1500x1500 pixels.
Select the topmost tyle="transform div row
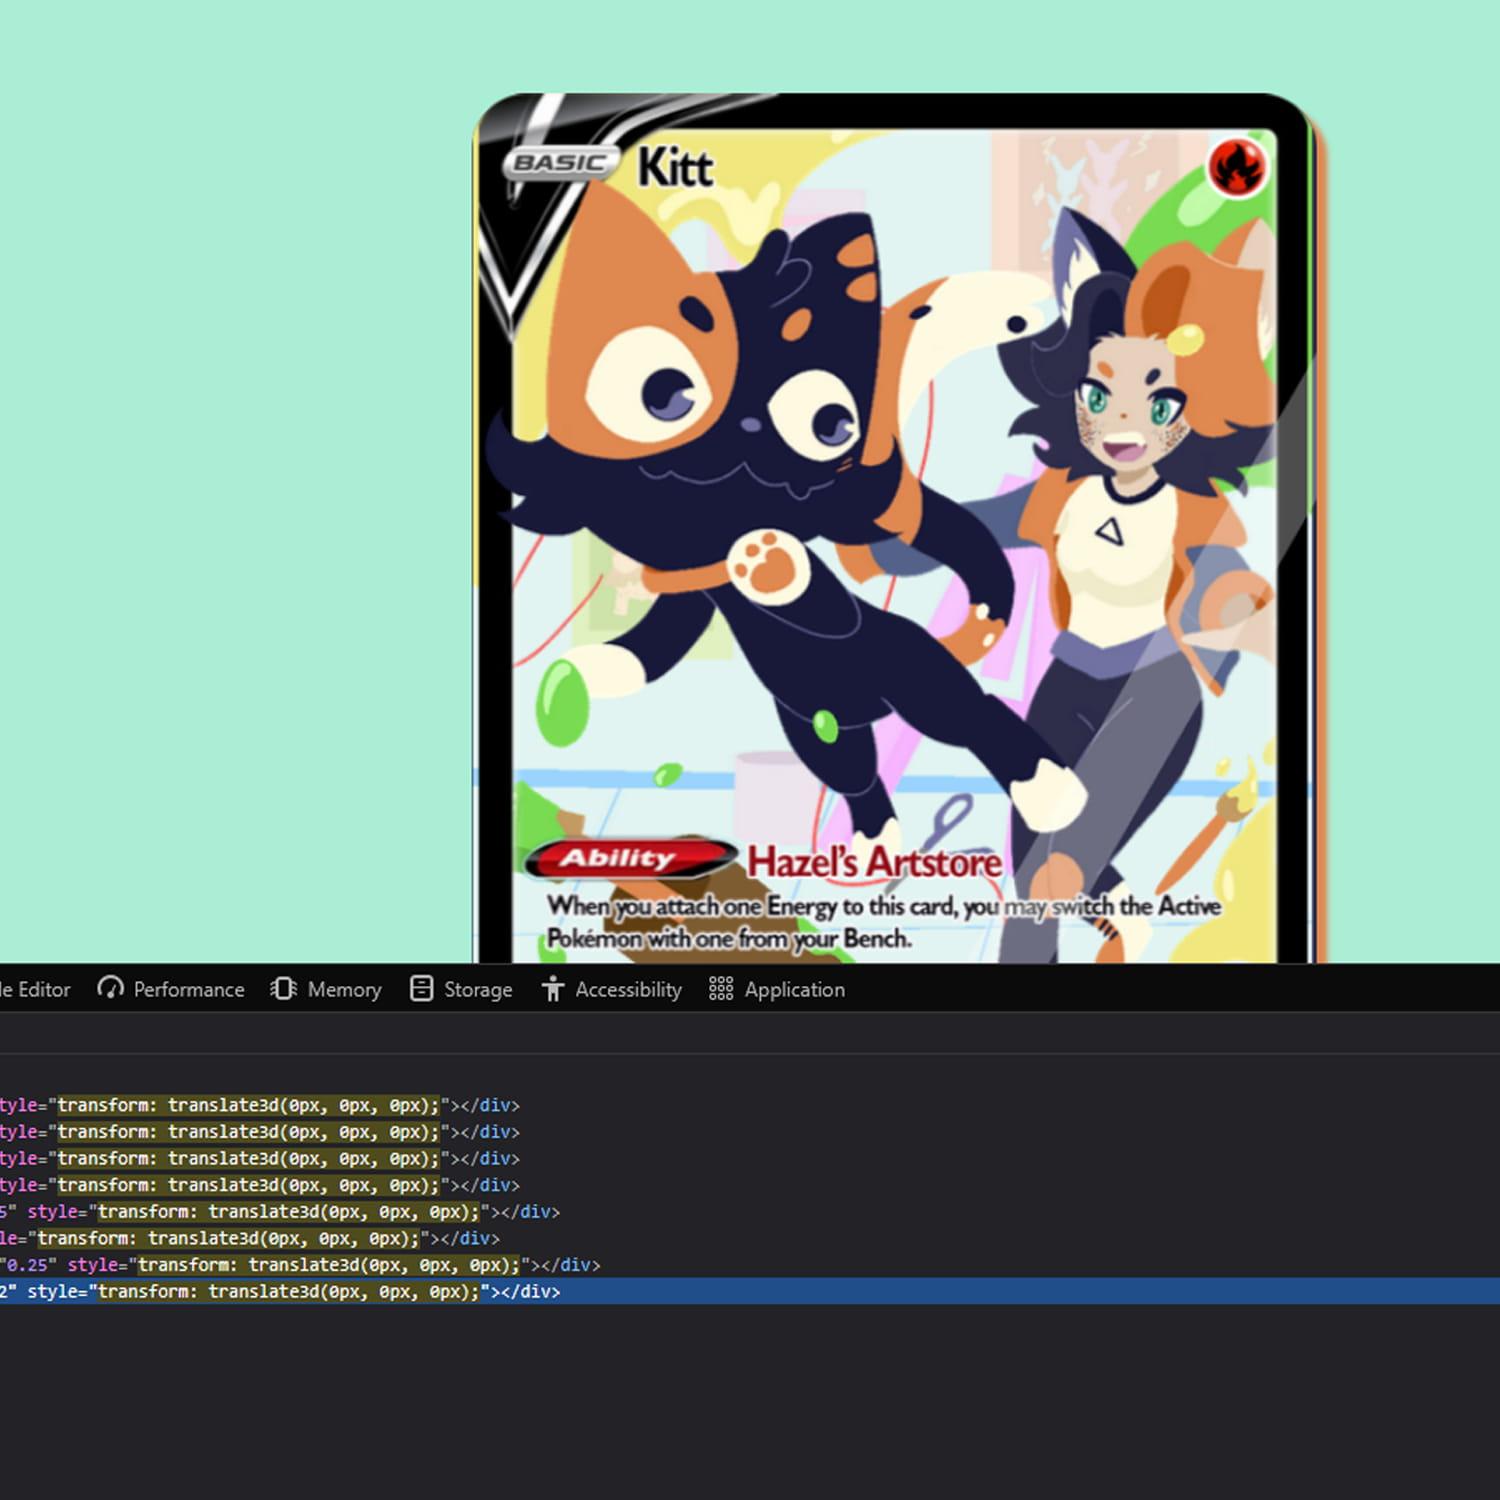click(x=750, y=1105)
